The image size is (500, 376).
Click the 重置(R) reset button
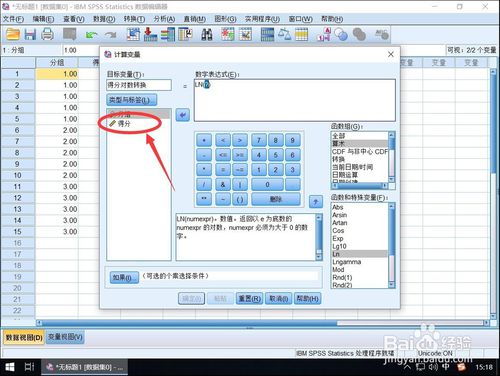tap(249, 298)
